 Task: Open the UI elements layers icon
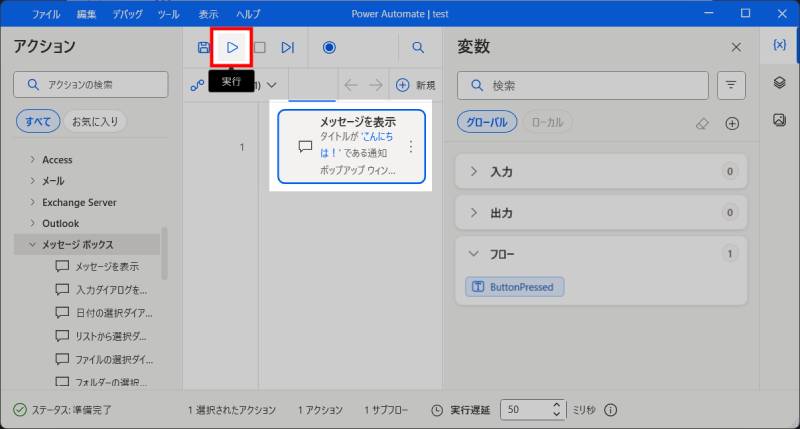pos(779,82)
